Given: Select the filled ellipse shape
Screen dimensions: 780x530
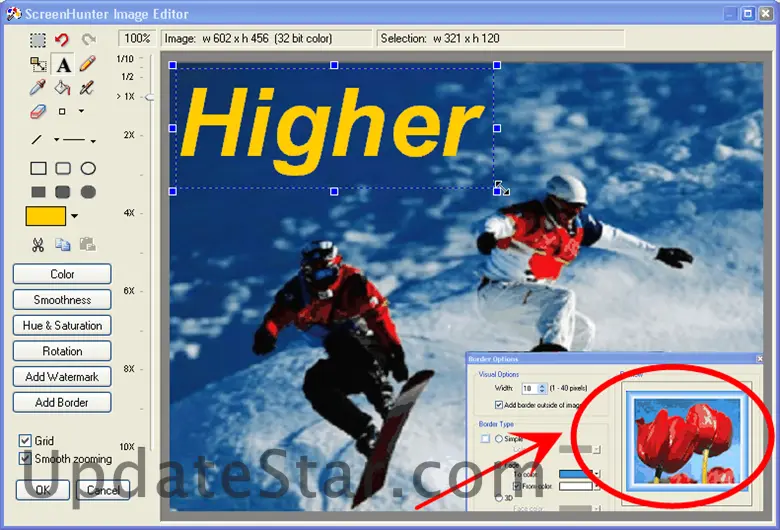Looking at the screenshot, I should tap(88, 192).
